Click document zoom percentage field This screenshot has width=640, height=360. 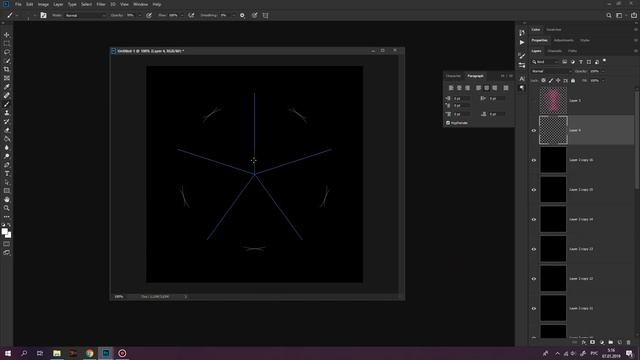coord(119,296)
